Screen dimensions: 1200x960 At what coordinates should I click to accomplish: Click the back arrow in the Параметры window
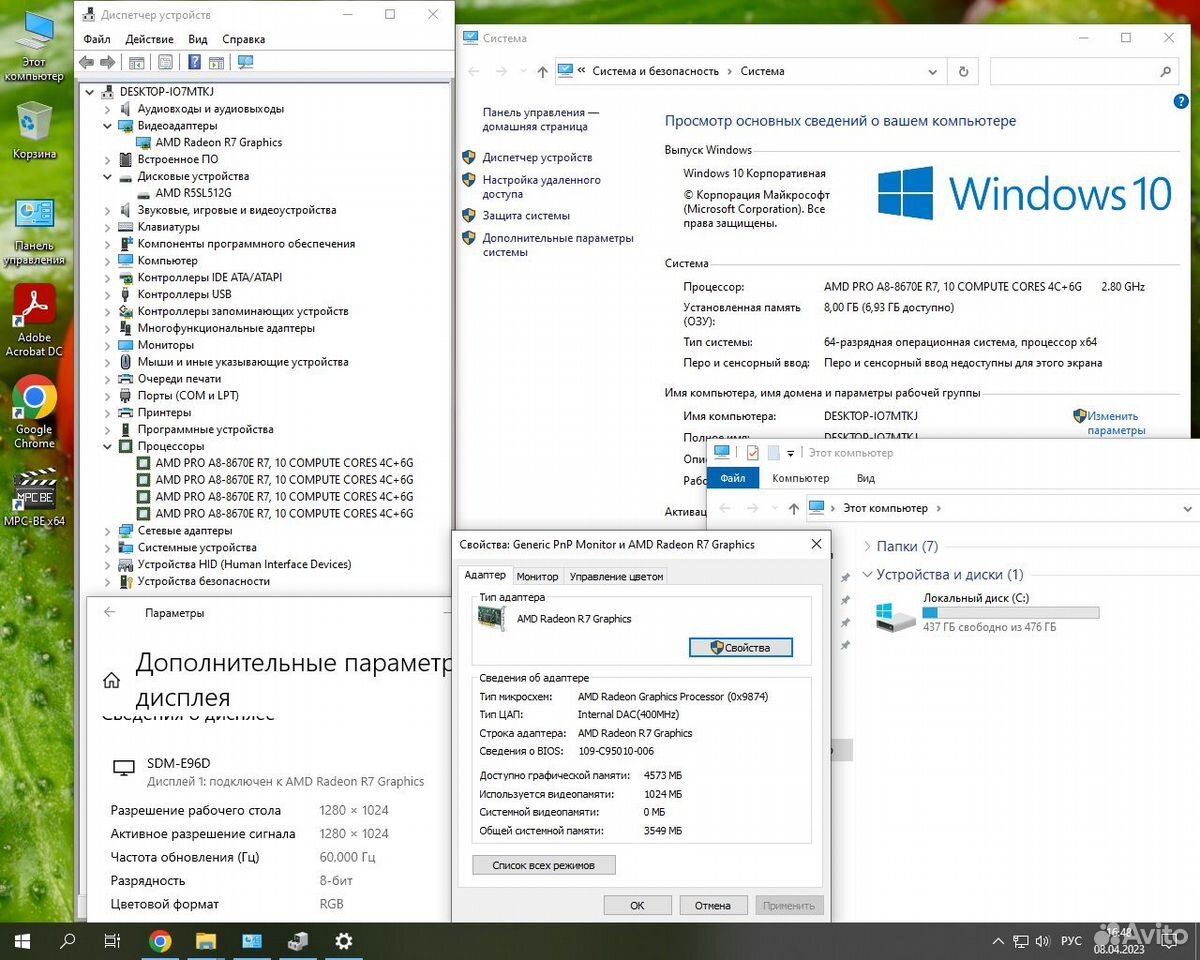point(110,612)
